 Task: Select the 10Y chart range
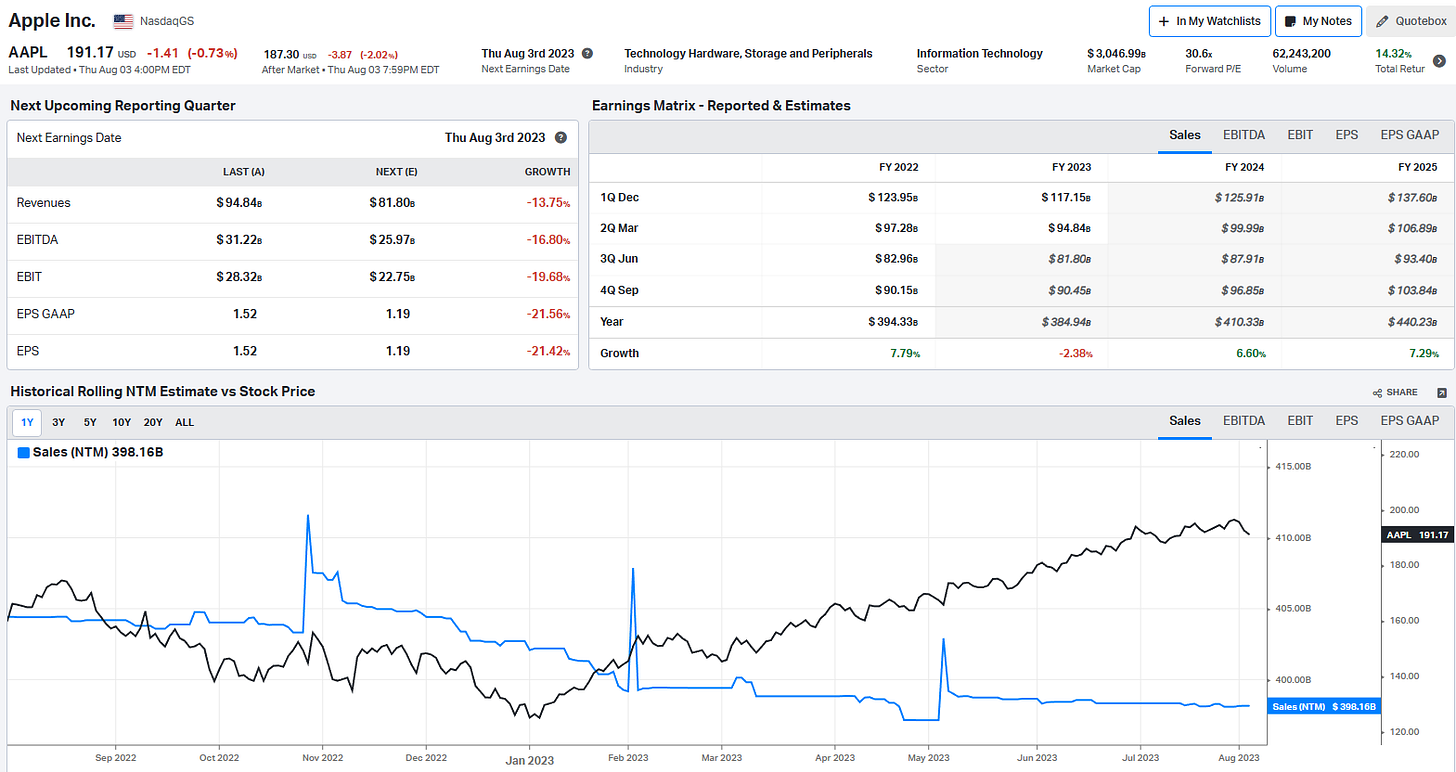pos(121,422)
